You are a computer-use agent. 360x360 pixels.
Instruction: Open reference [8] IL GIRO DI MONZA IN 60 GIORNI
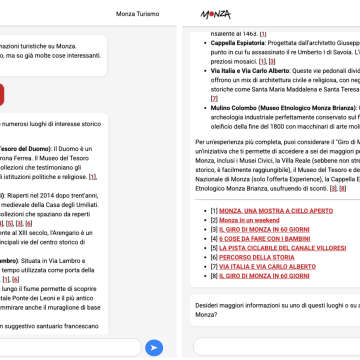point(264,276)
